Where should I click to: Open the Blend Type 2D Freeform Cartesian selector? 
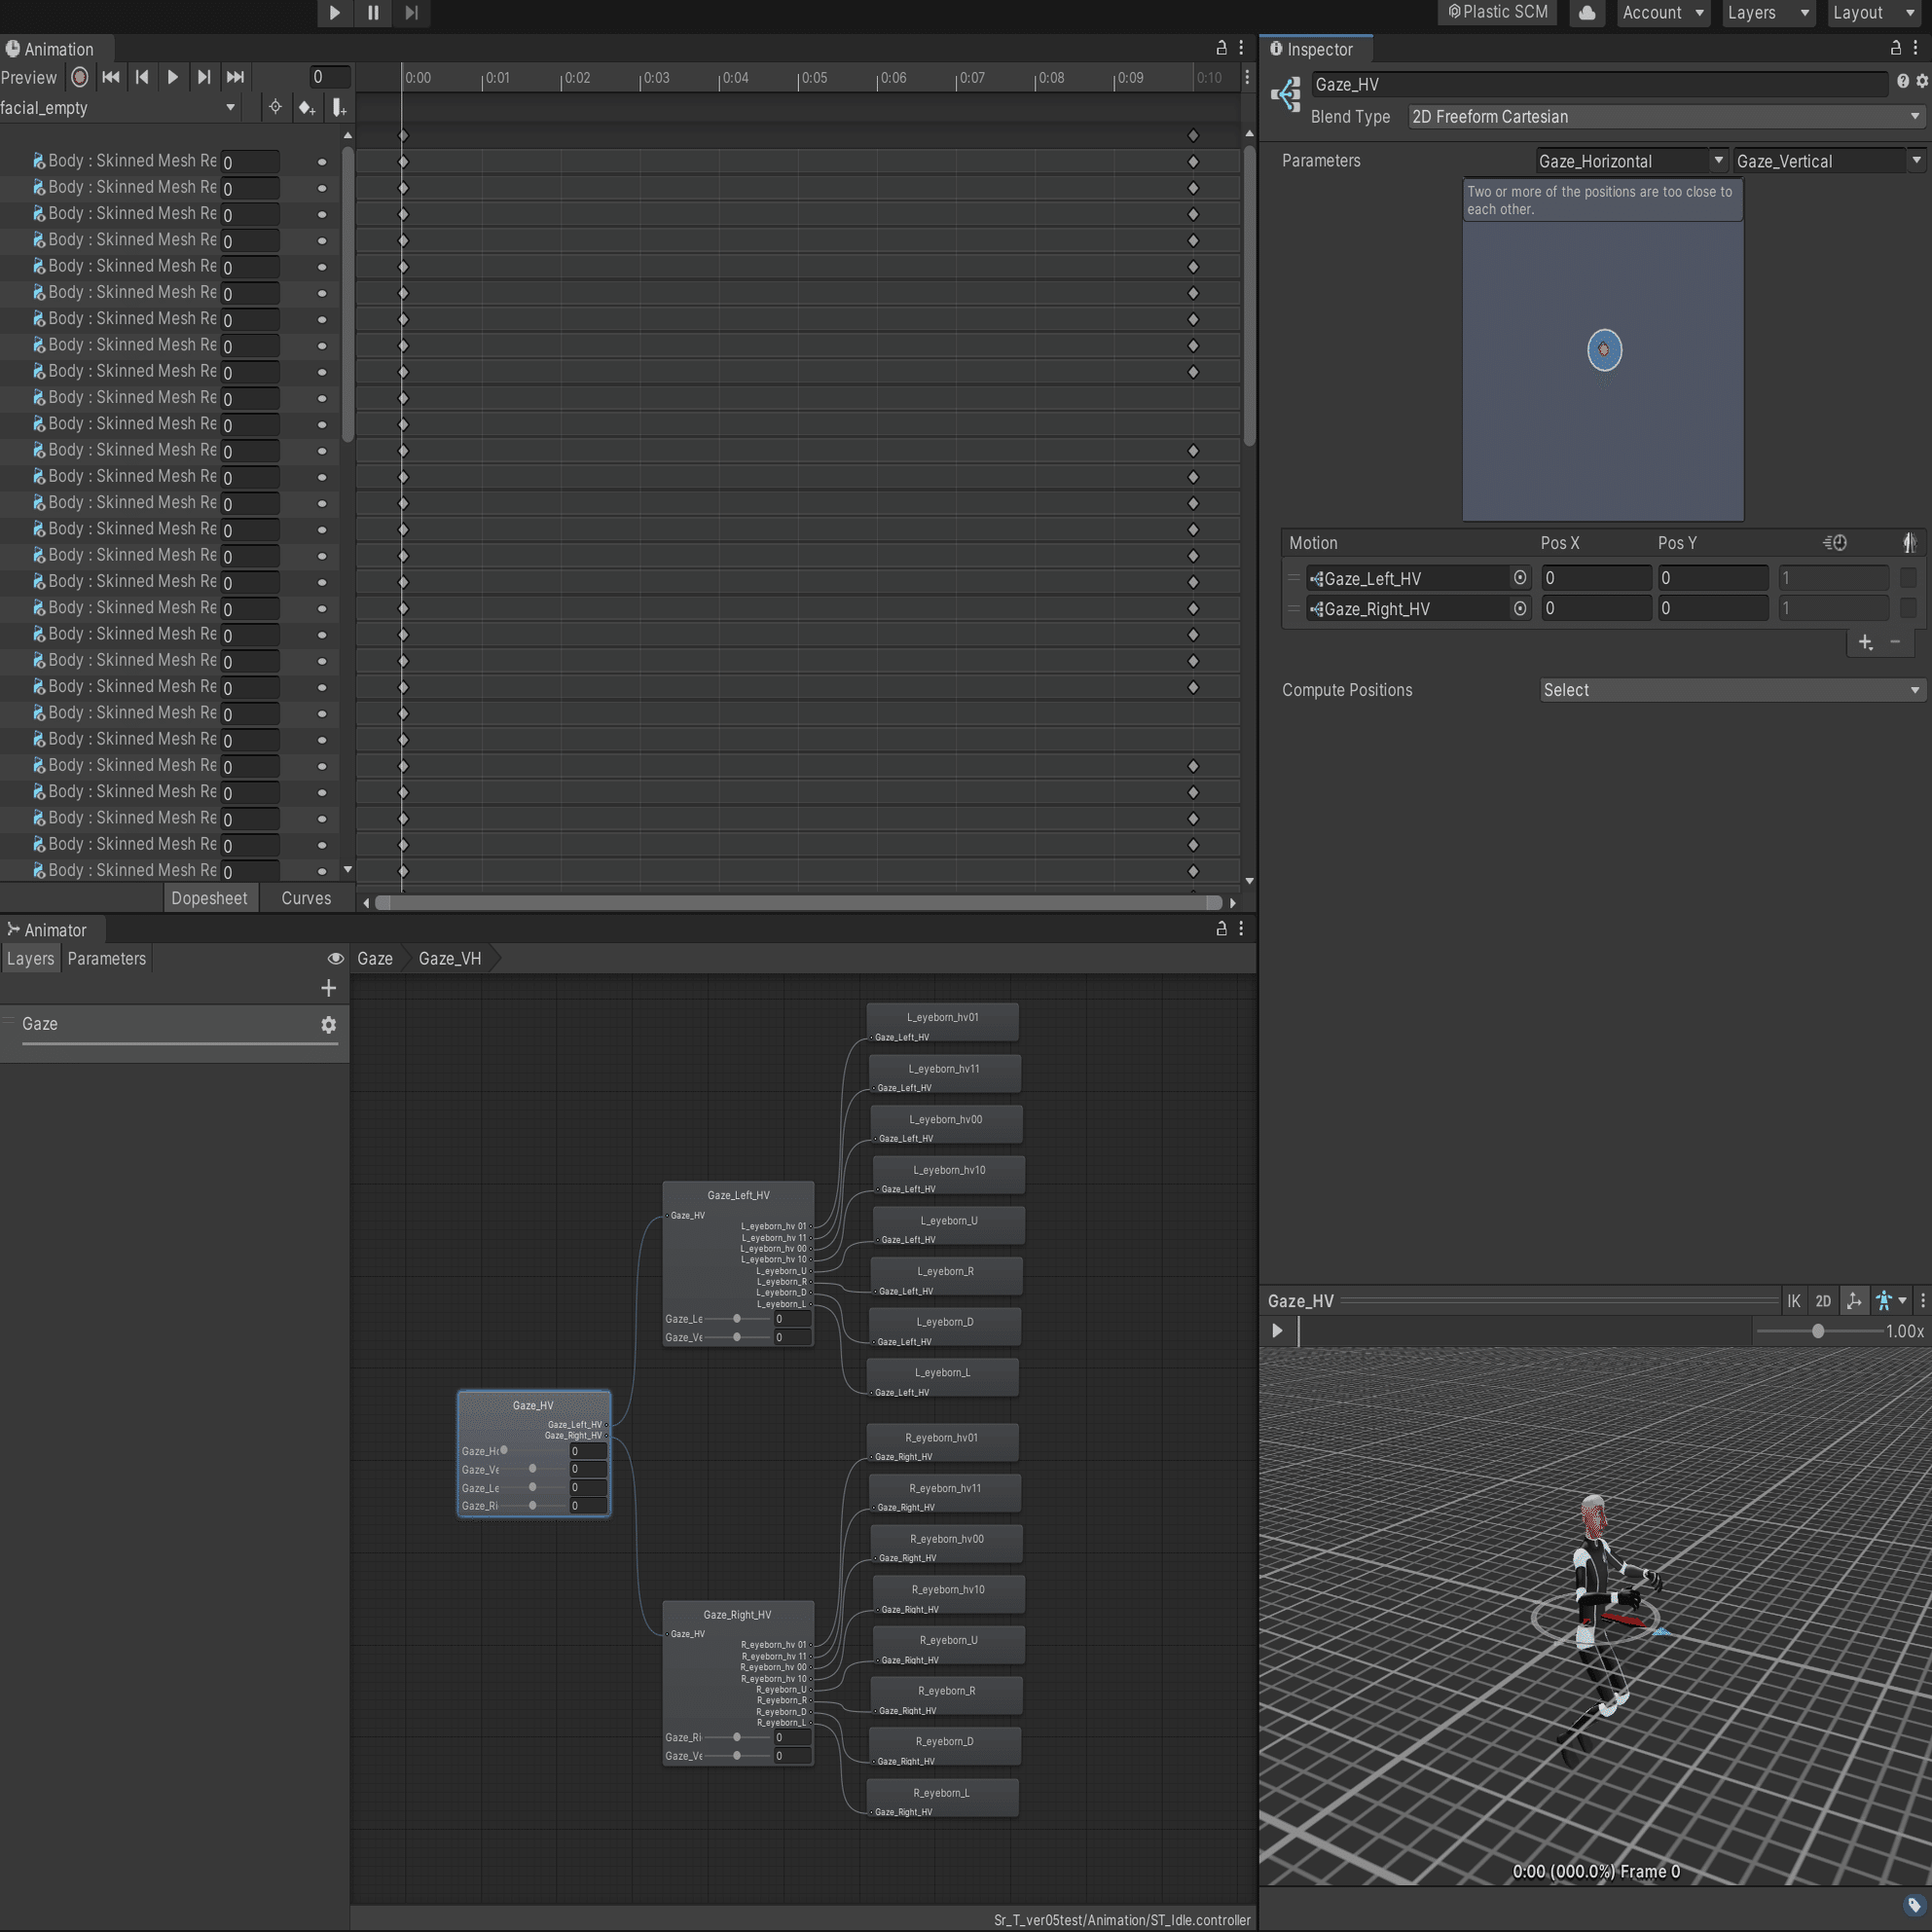1665,117
